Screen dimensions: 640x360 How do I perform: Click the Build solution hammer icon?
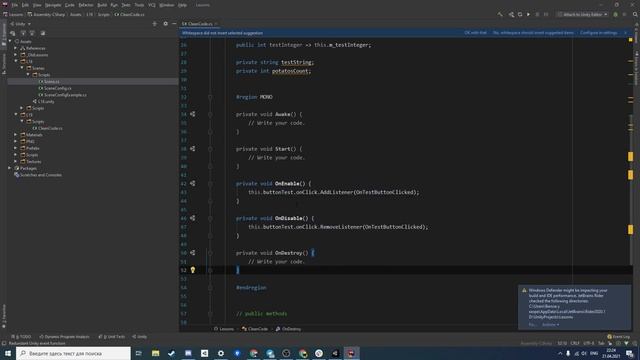click(500, 14)
